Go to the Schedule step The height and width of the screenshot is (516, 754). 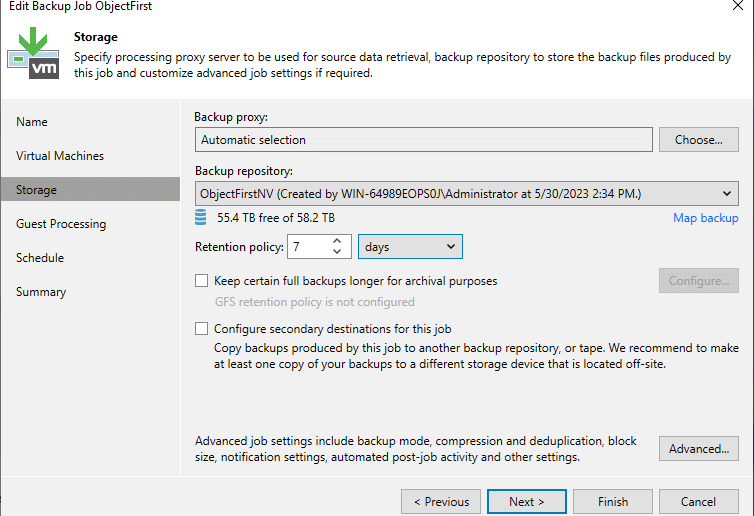coord(40,258)
